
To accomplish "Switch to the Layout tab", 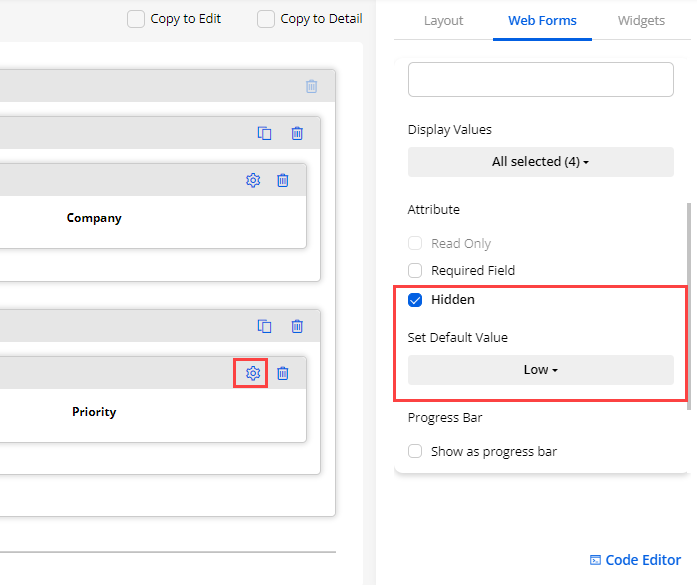I will pyautogui.click(x=443, y=20).
